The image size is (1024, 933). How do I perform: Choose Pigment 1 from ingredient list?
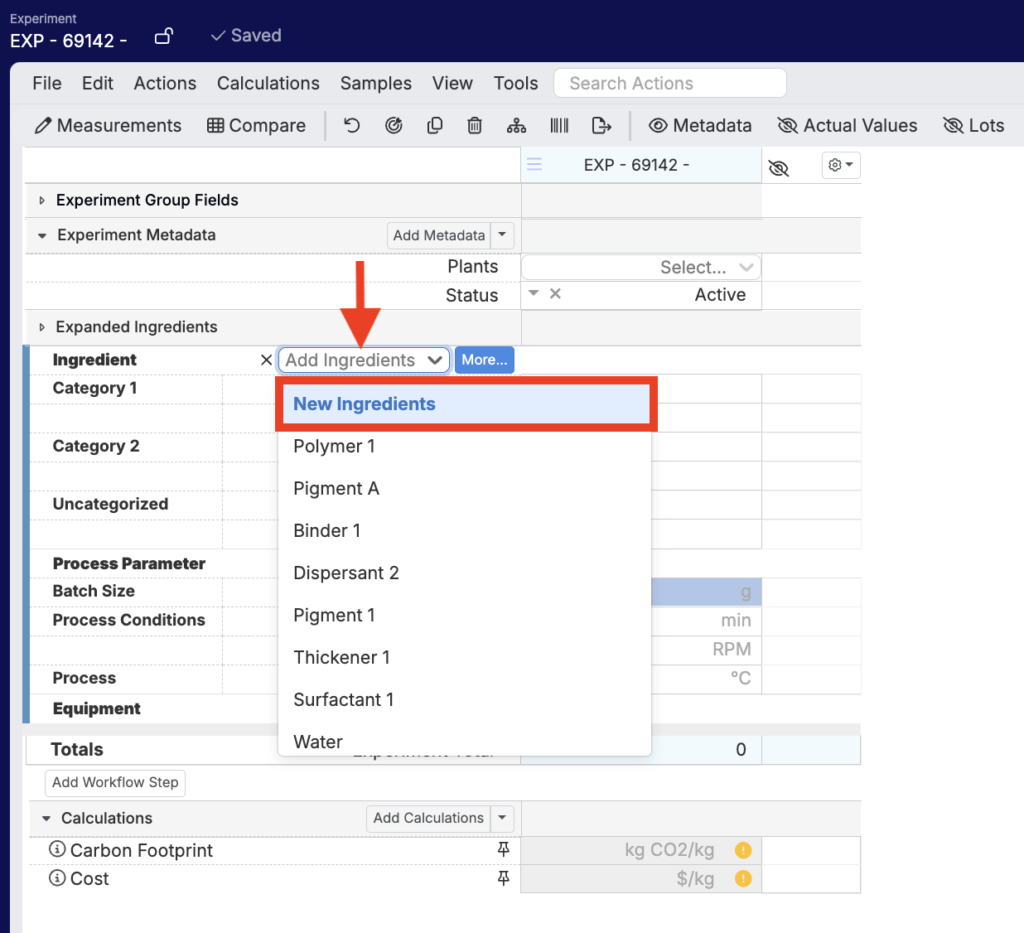(x=464, y=615)
